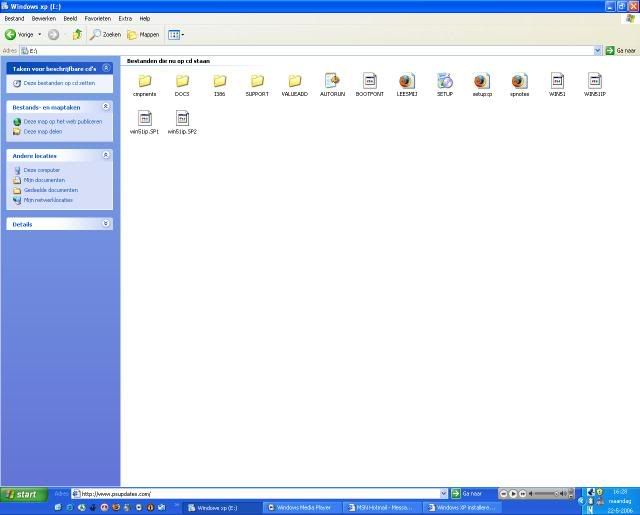Open the Bestand menu
This screenshot has width=640, height=515.
click(14, 19)
